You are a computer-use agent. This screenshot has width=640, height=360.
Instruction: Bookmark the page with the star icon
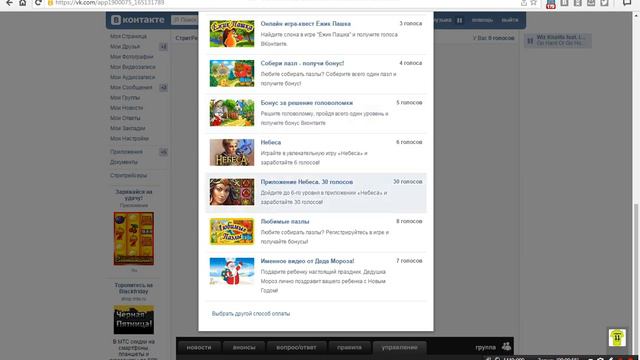click(533, 3)
